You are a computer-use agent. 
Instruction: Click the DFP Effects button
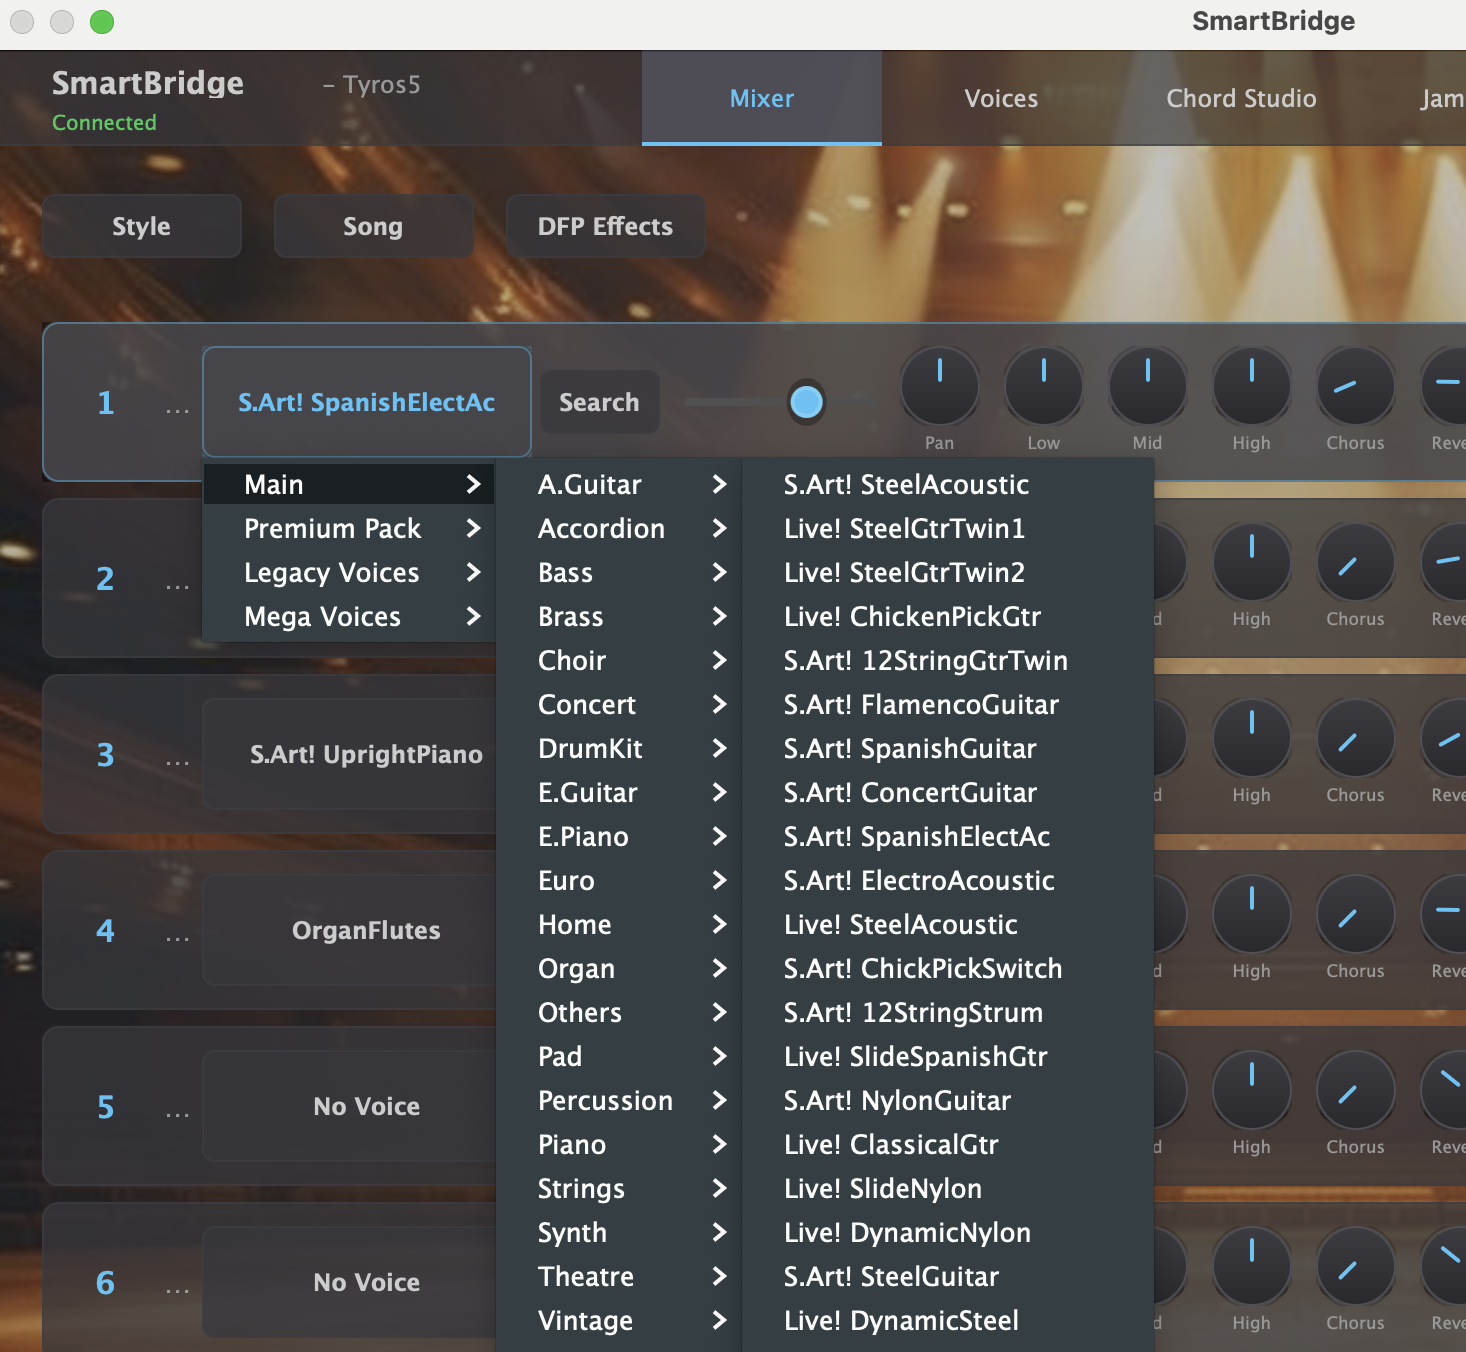pyautogui.click(x=605, y=226)
